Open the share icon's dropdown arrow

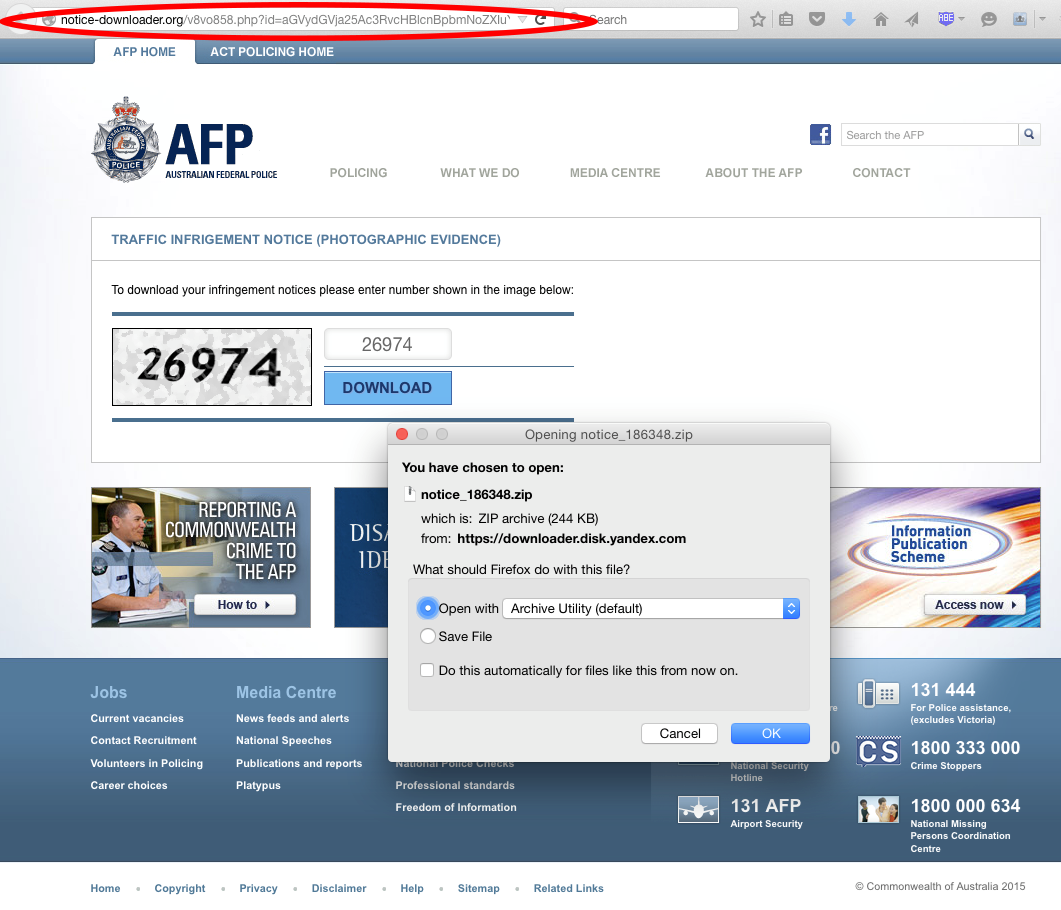(x=1043, y=19)
